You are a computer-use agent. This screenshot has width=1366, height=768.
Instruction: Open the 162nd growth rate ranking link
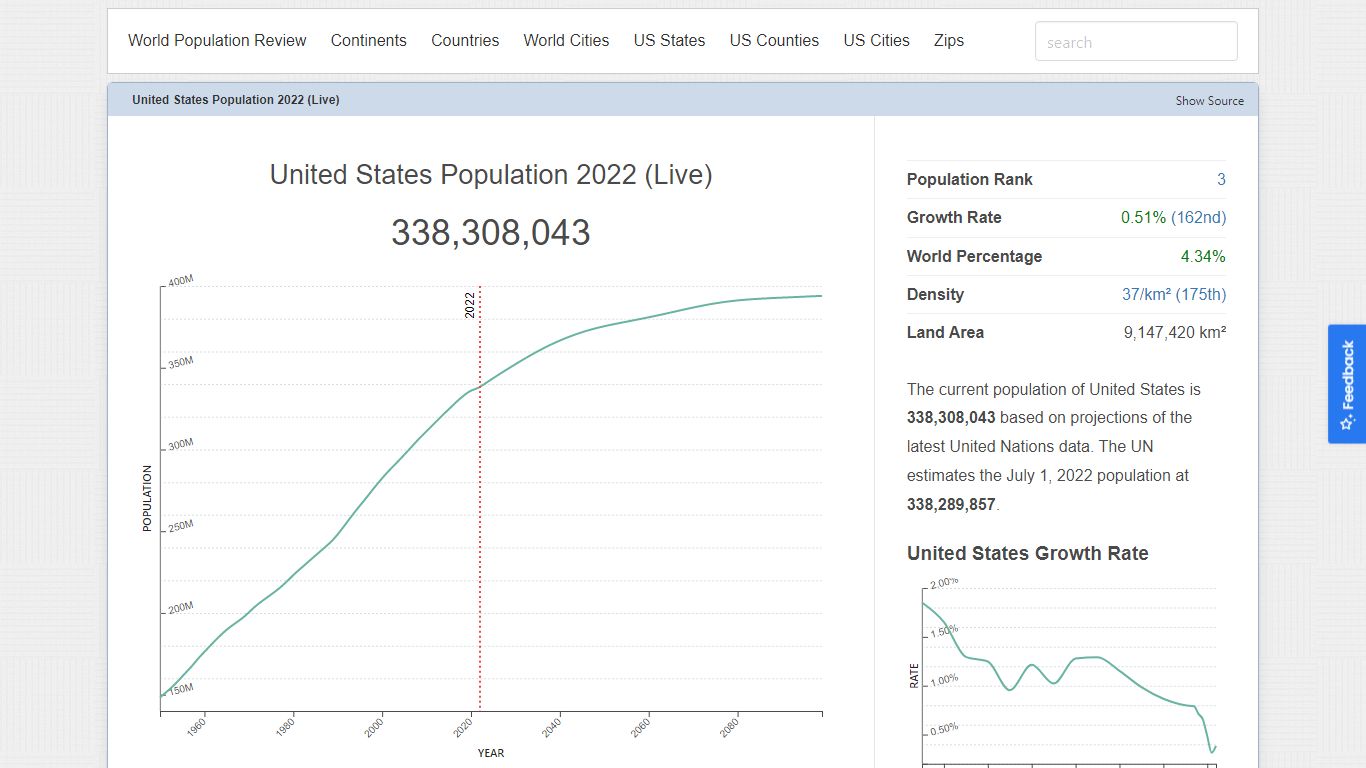[1198, 217]
